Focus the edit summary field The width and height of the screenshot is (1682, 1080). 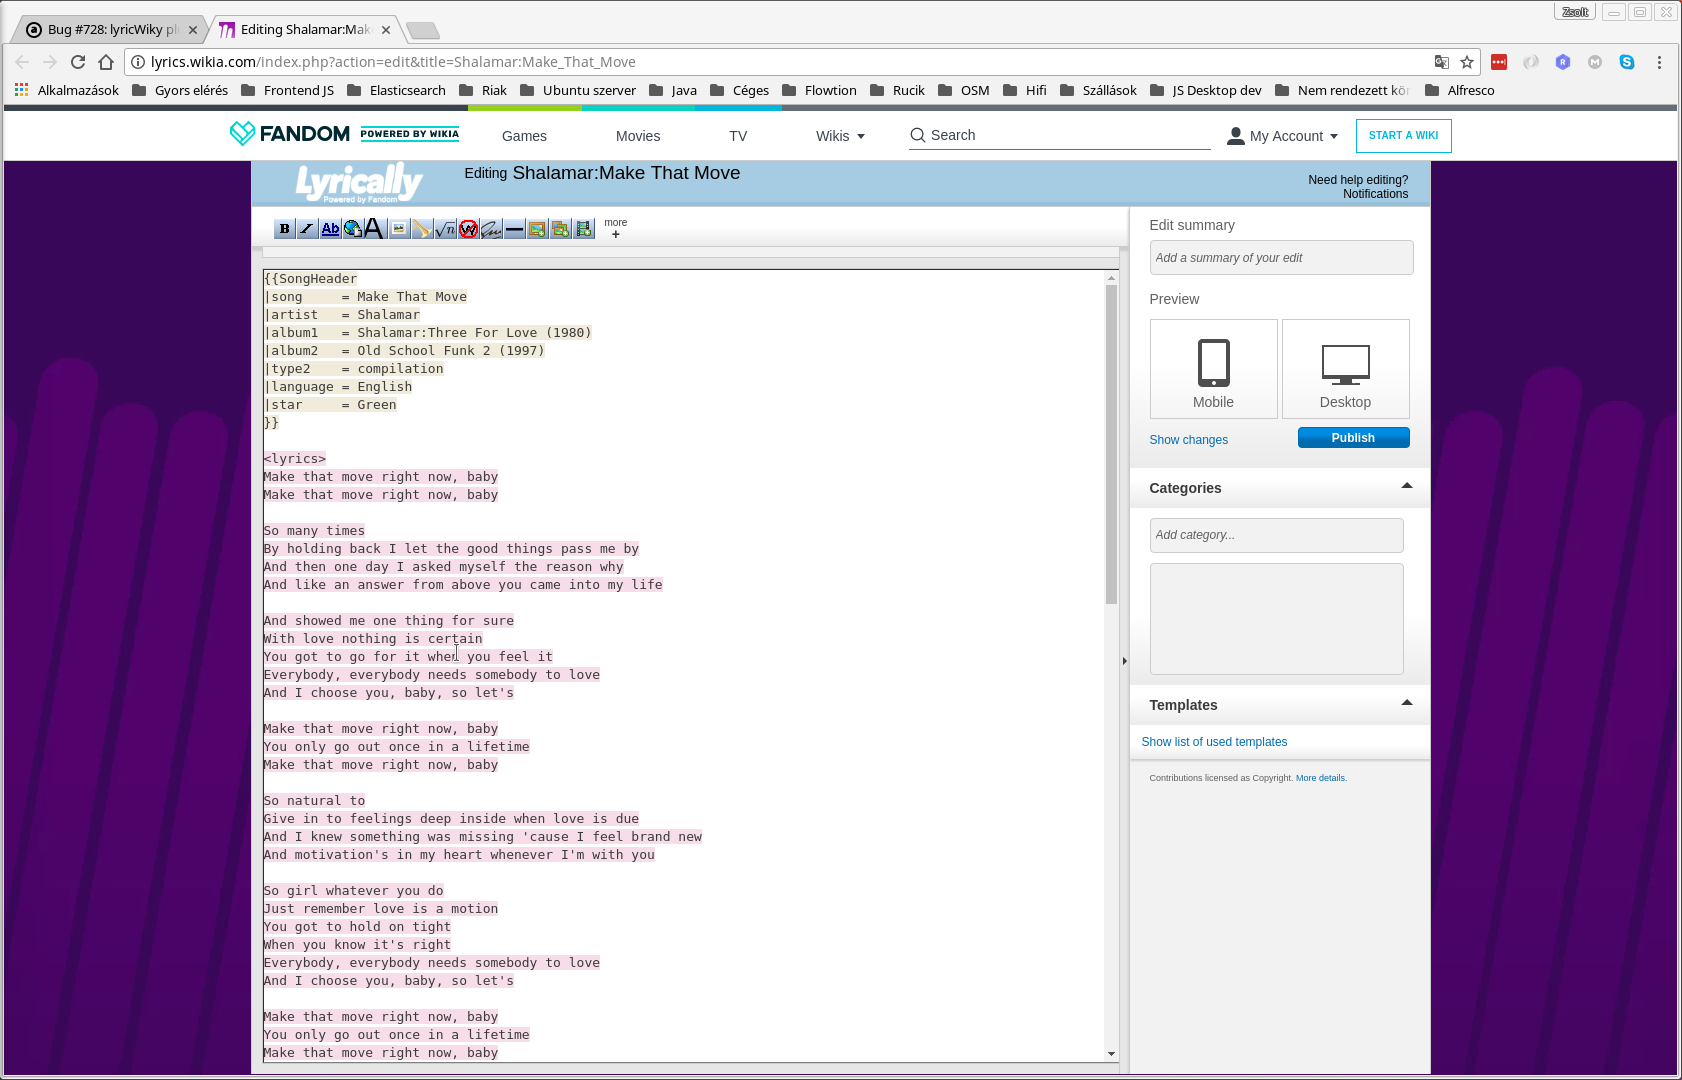pos(1281,258)
